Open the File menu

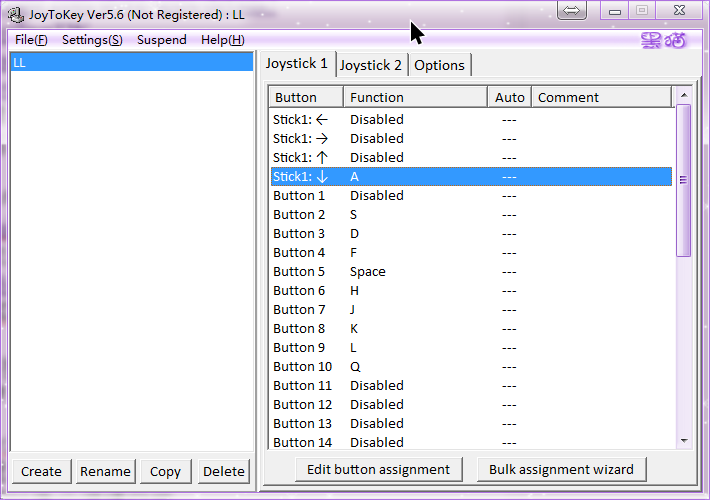pos(31,40)
